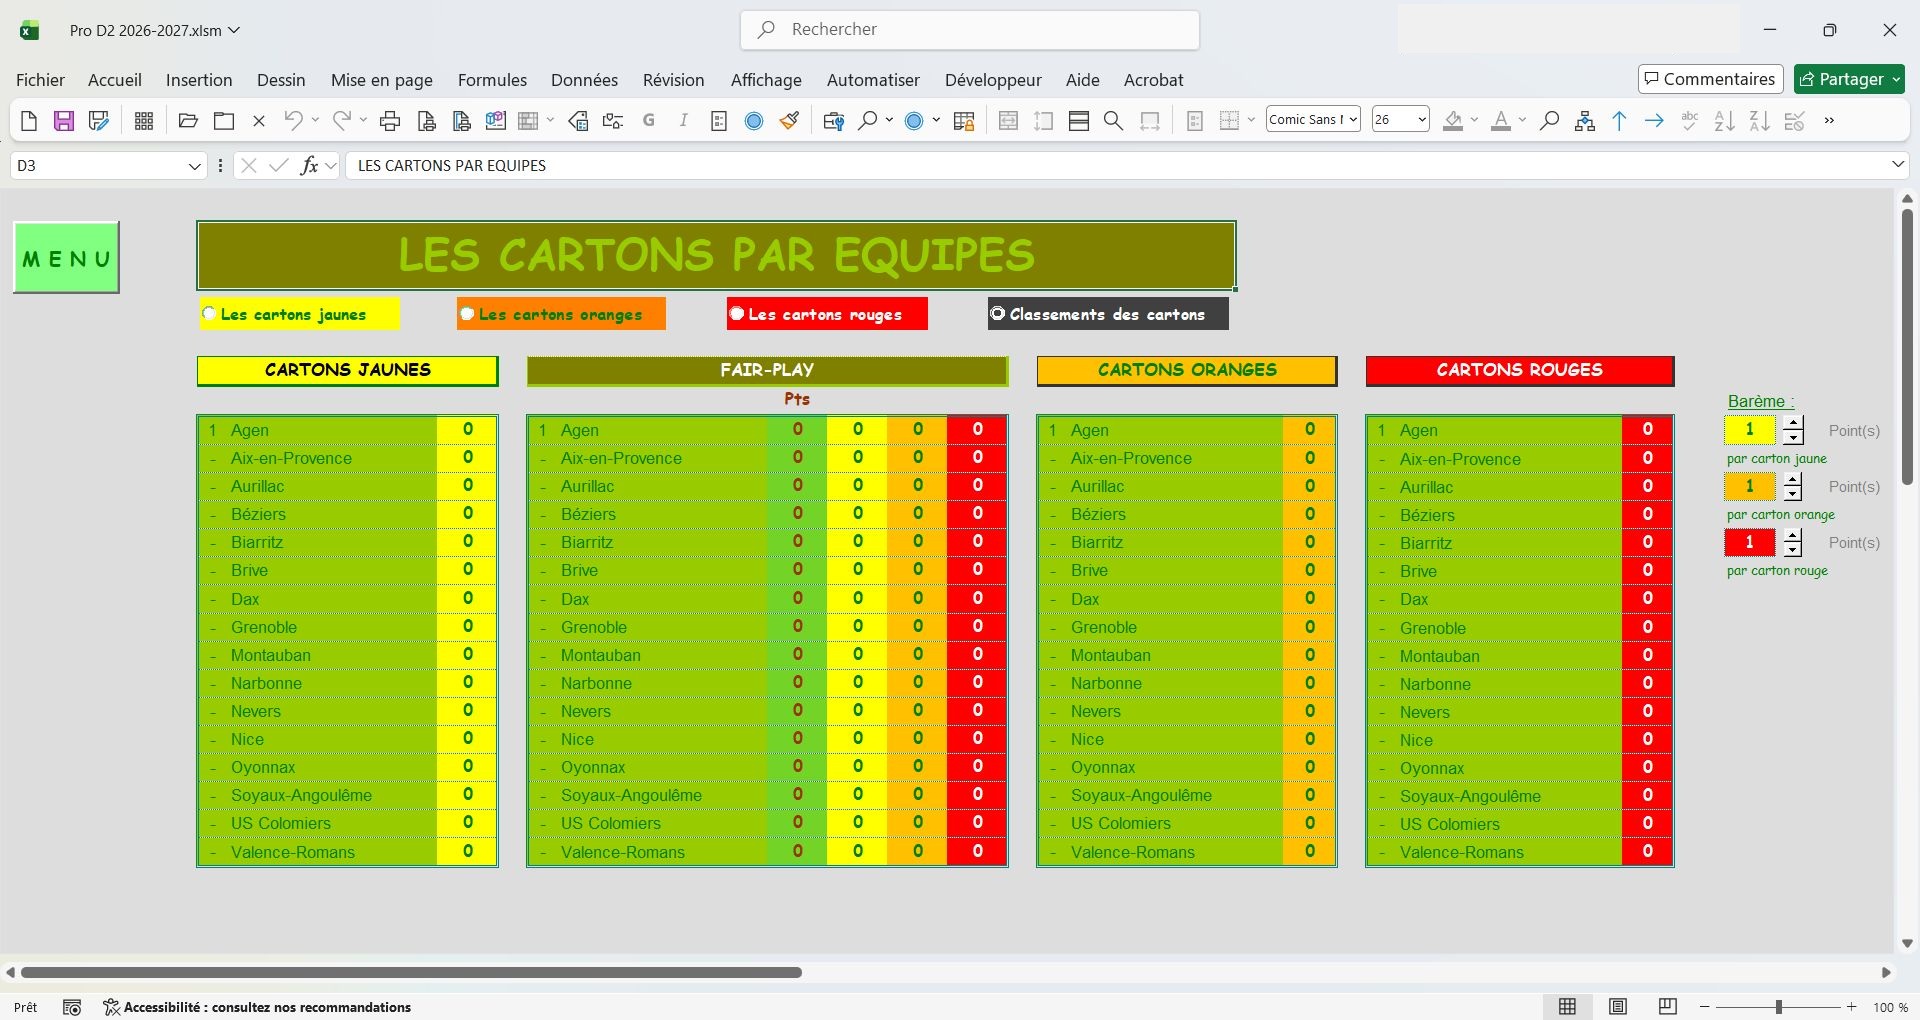
Task: Open the font size 26 dropdown
Action: pyautogui.click(x=1422, y=120)
